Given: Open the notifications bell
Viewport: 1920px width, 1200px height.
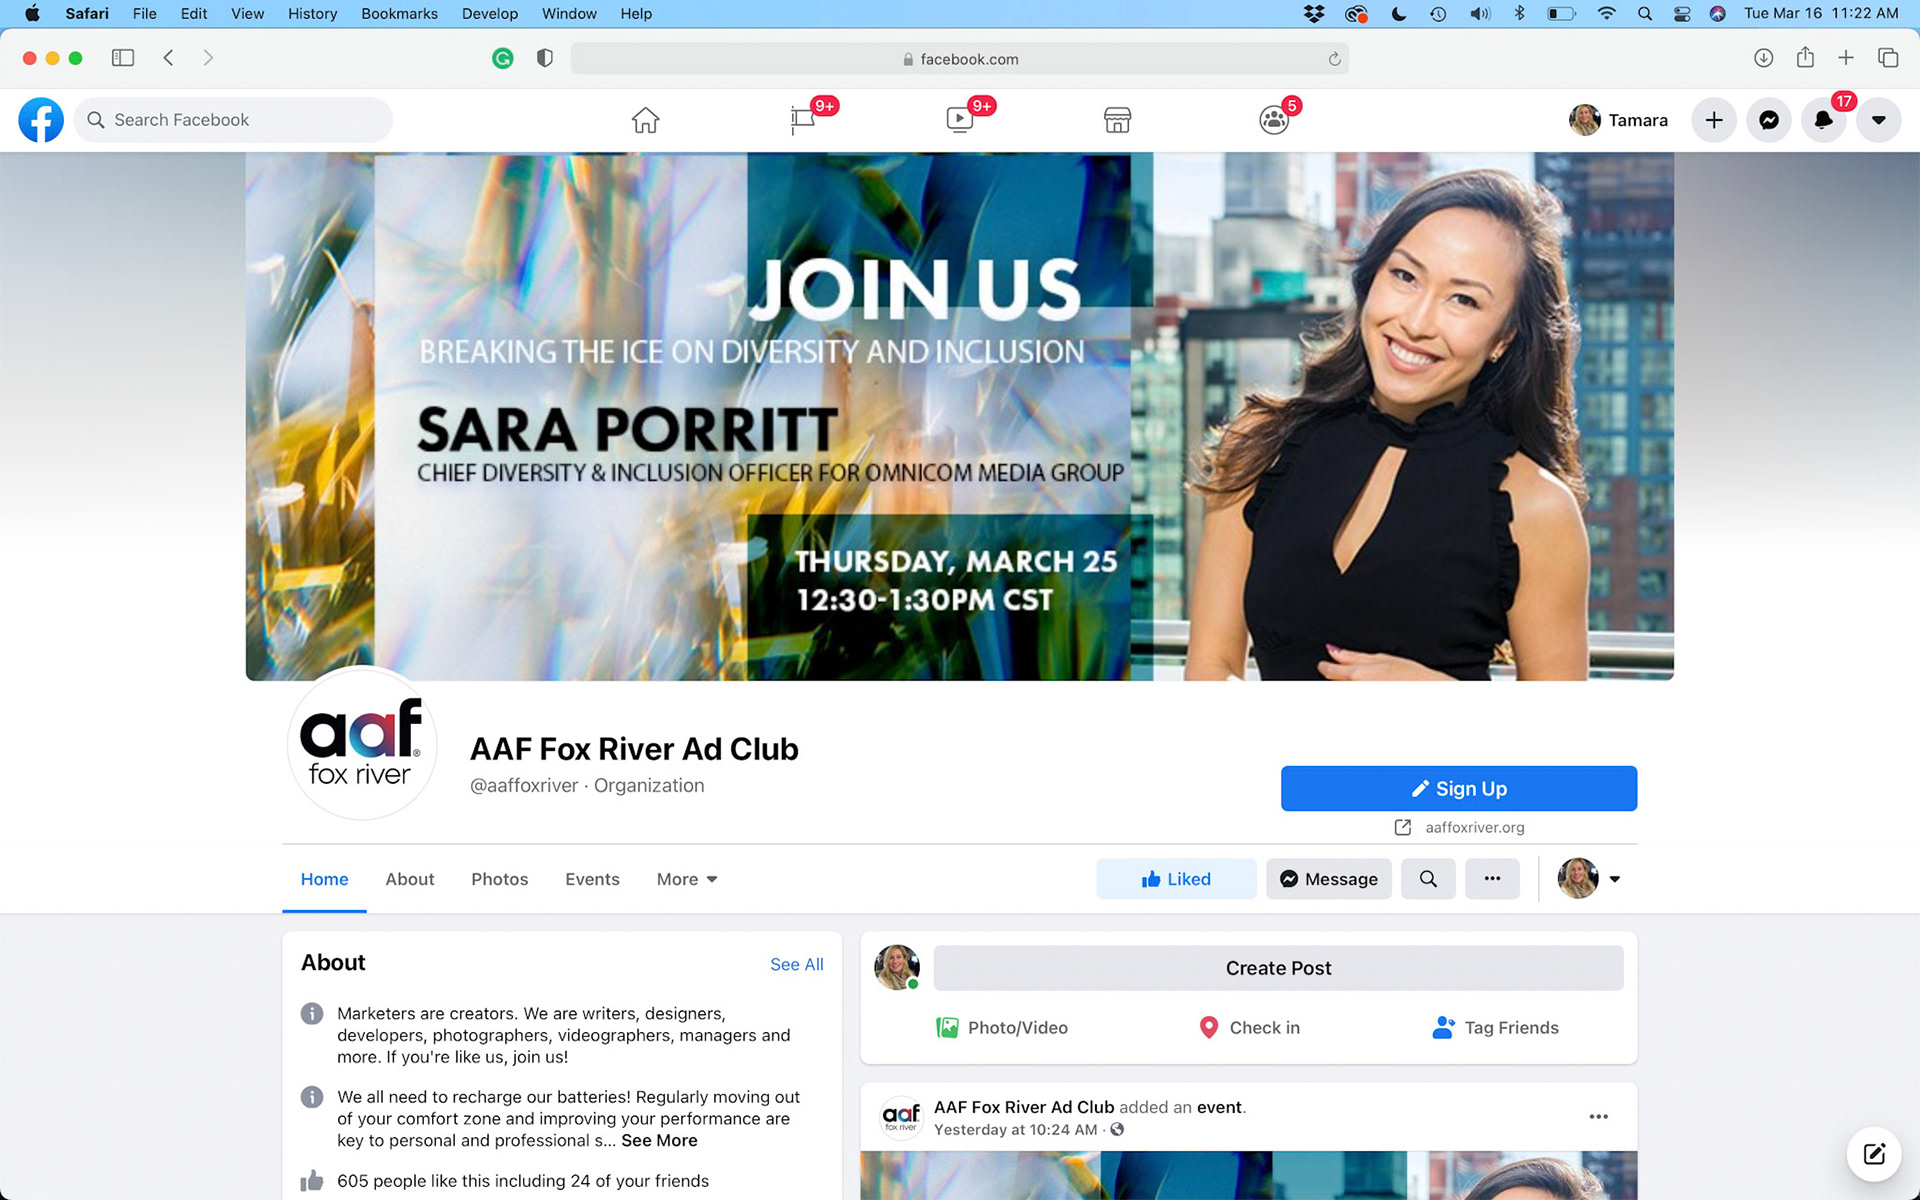Looking at the screenshot, I should click(1823, 120).
